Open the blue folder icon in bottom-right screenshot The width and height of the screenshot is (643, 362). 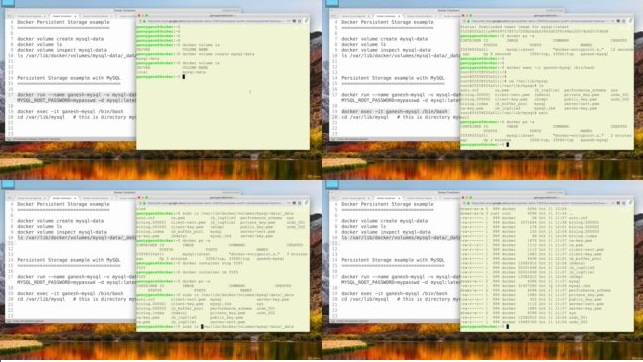(332, 185)
